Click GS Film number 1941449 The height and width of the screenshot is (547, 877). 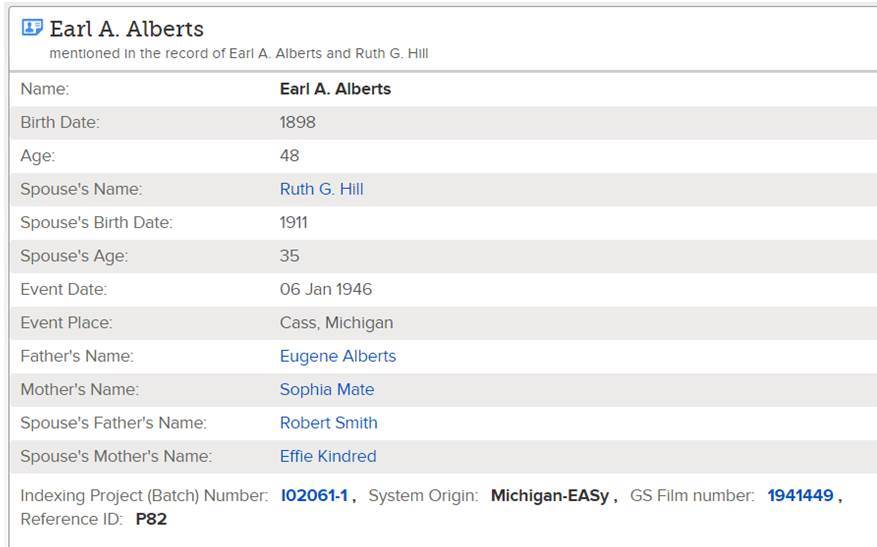(800, 495)
